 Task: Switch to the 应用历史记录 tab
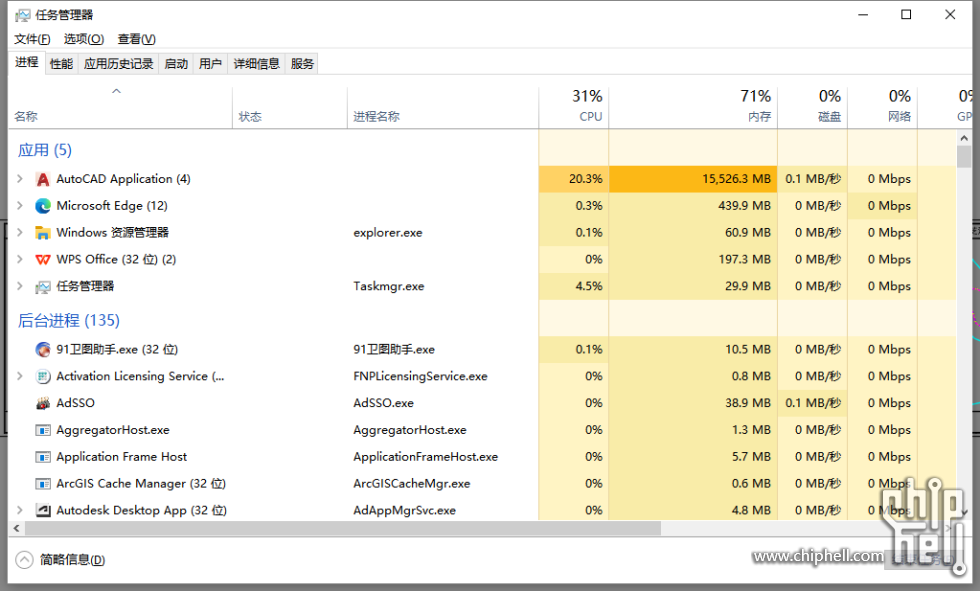(x=118, y=64)
